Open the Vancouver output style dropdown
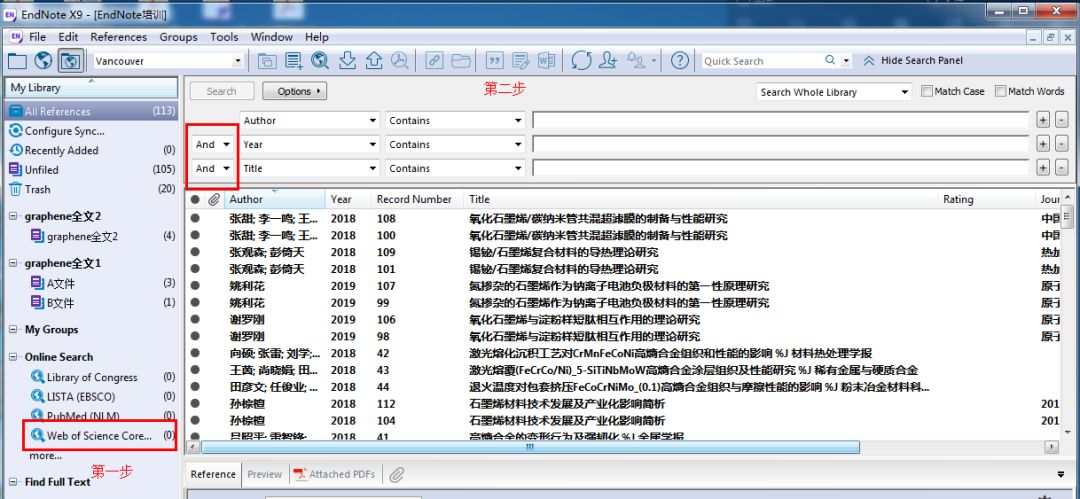 pyautogui.click(x=238, y=61)
